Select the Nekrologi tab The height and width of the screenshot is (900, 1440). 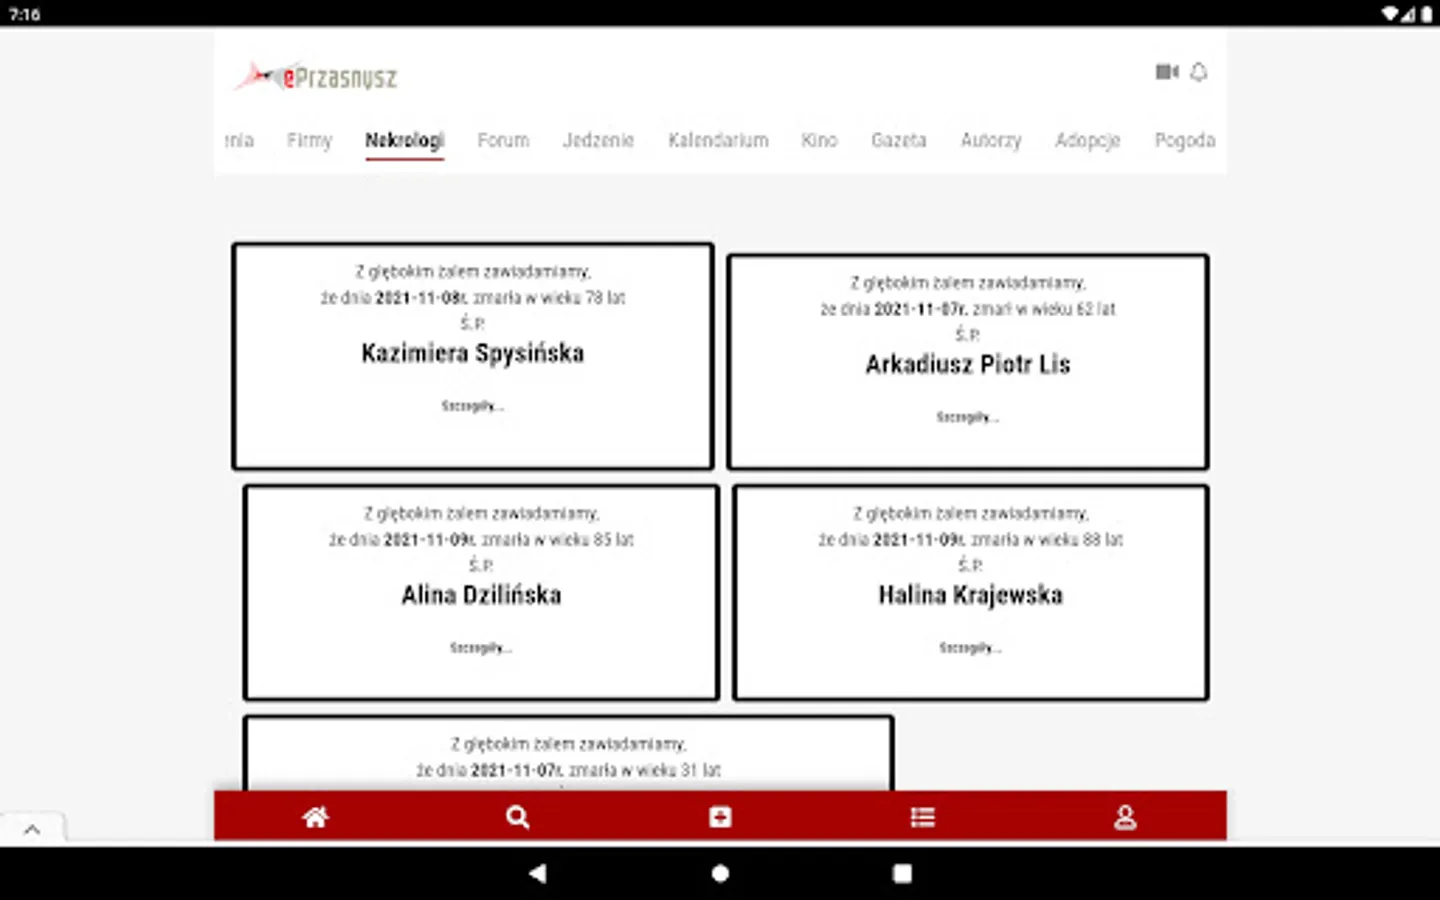tap(404, 140)
